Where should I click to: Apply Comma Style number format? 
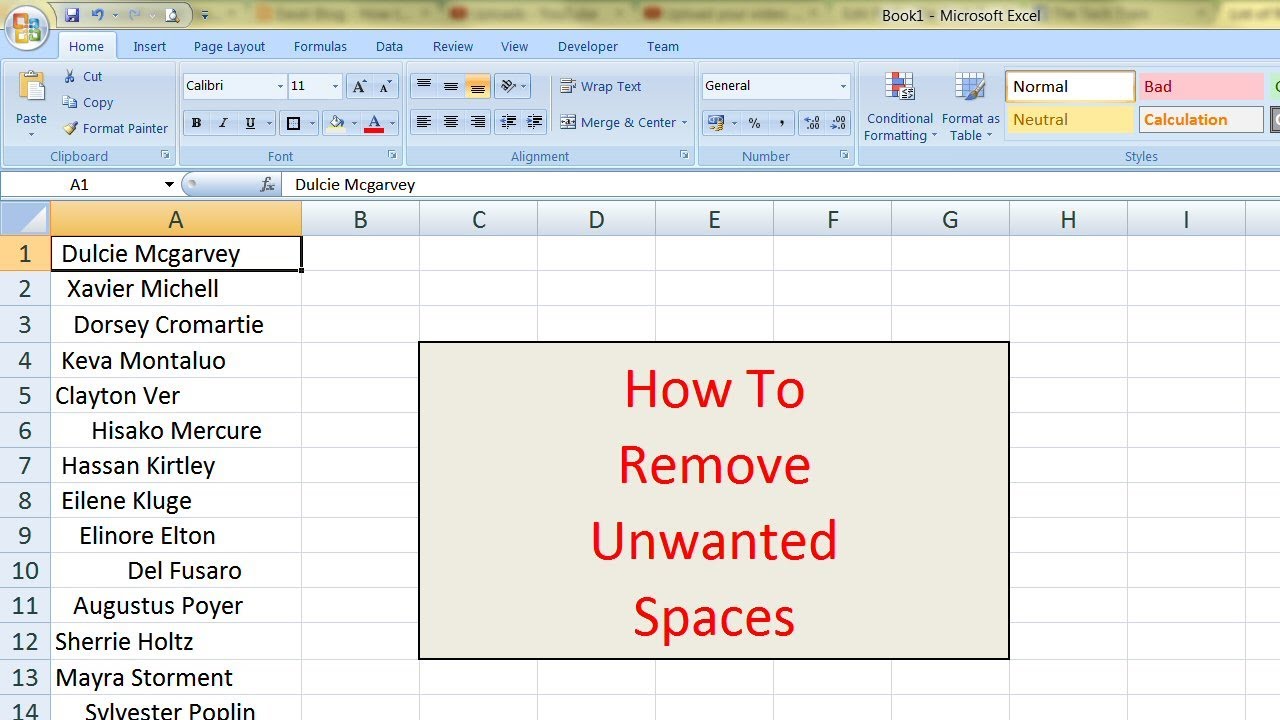click(781, 123)
